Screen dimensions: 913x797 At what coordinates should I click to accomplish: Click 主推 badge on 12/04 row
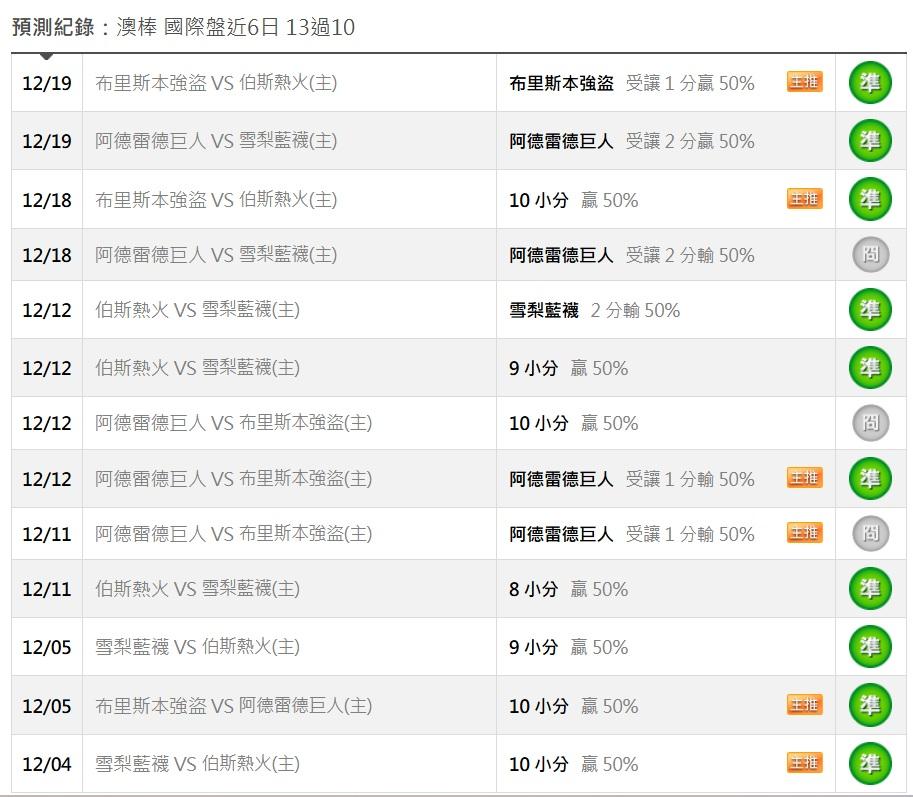[x=804, y=763]
